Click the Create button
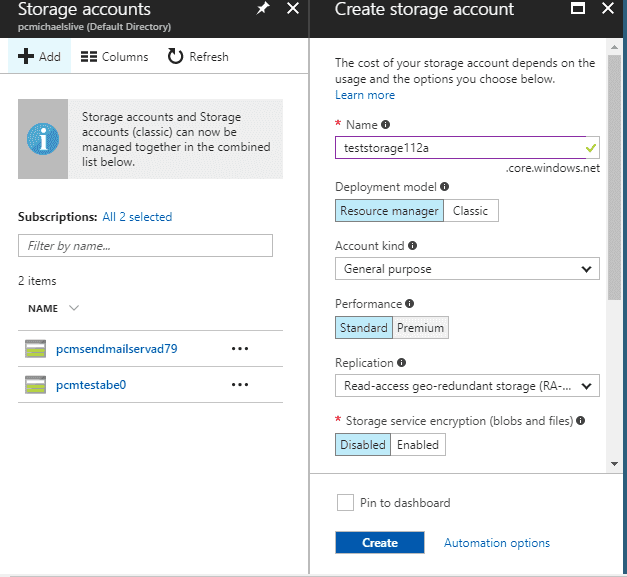 pyautogui.click(x=380, y=543)
